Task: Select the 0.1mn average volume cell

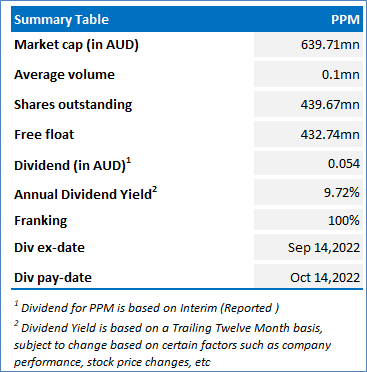Action: (308, 74)
